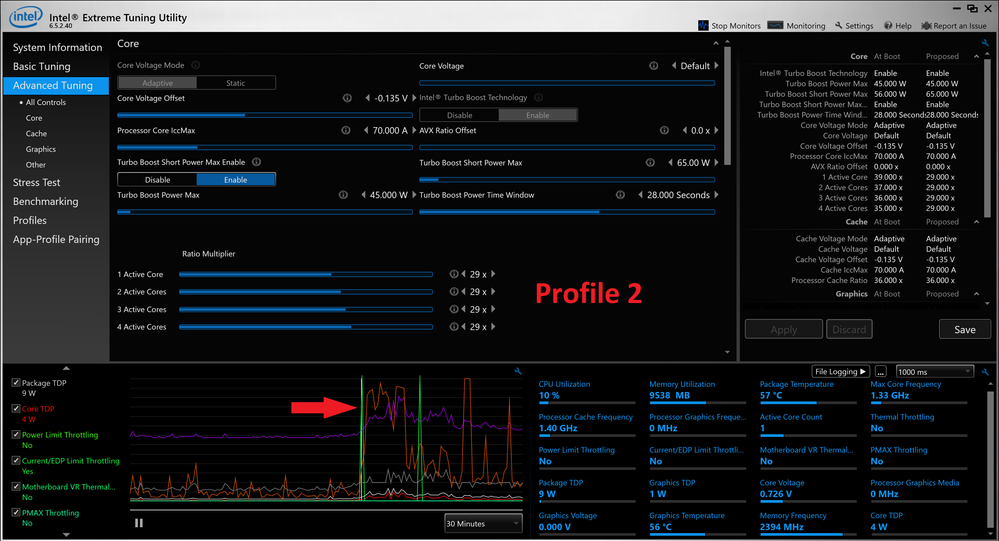
Task: Click wrench icon beside the 1000 ms dropdown
Action: pos(986,371)
